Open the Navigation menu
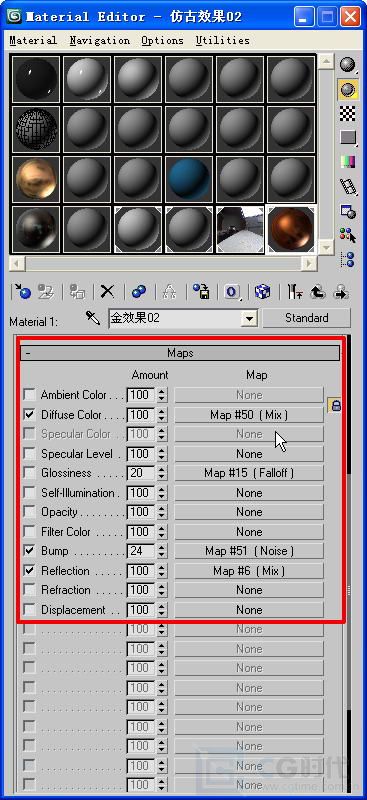 pos(100,40)
